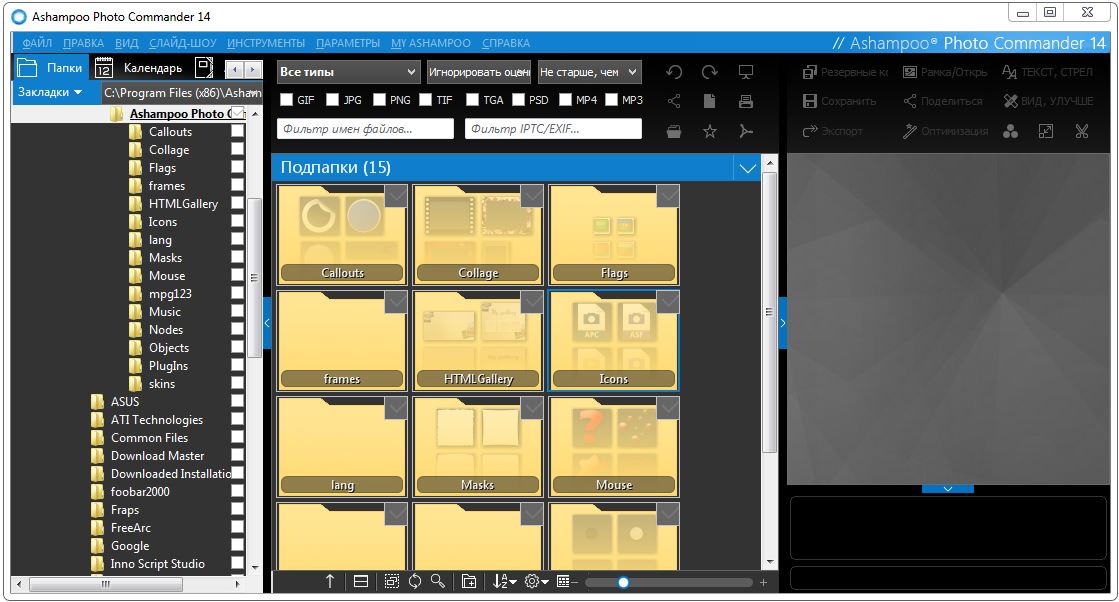The image size is (1119, 602).
Task: Click the magnifier search icon in bottom toolbar
Action: click(437, 582)
